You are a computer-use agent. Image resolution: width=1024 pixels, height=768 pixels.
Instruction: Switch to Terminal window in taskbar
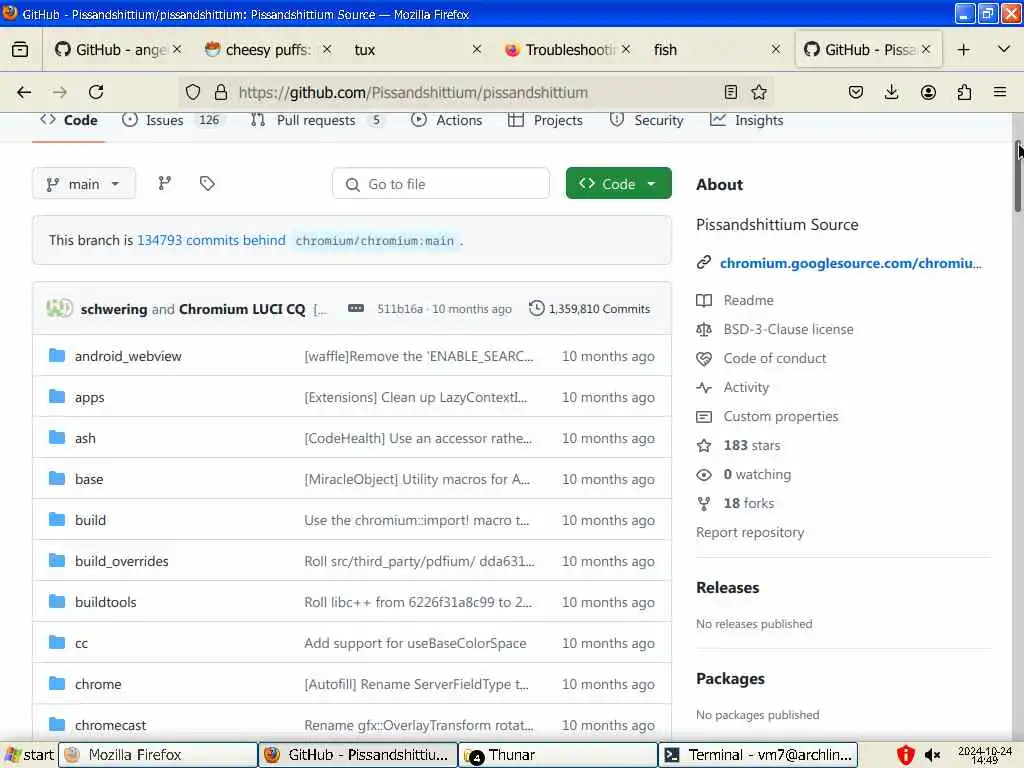[758, 755]
